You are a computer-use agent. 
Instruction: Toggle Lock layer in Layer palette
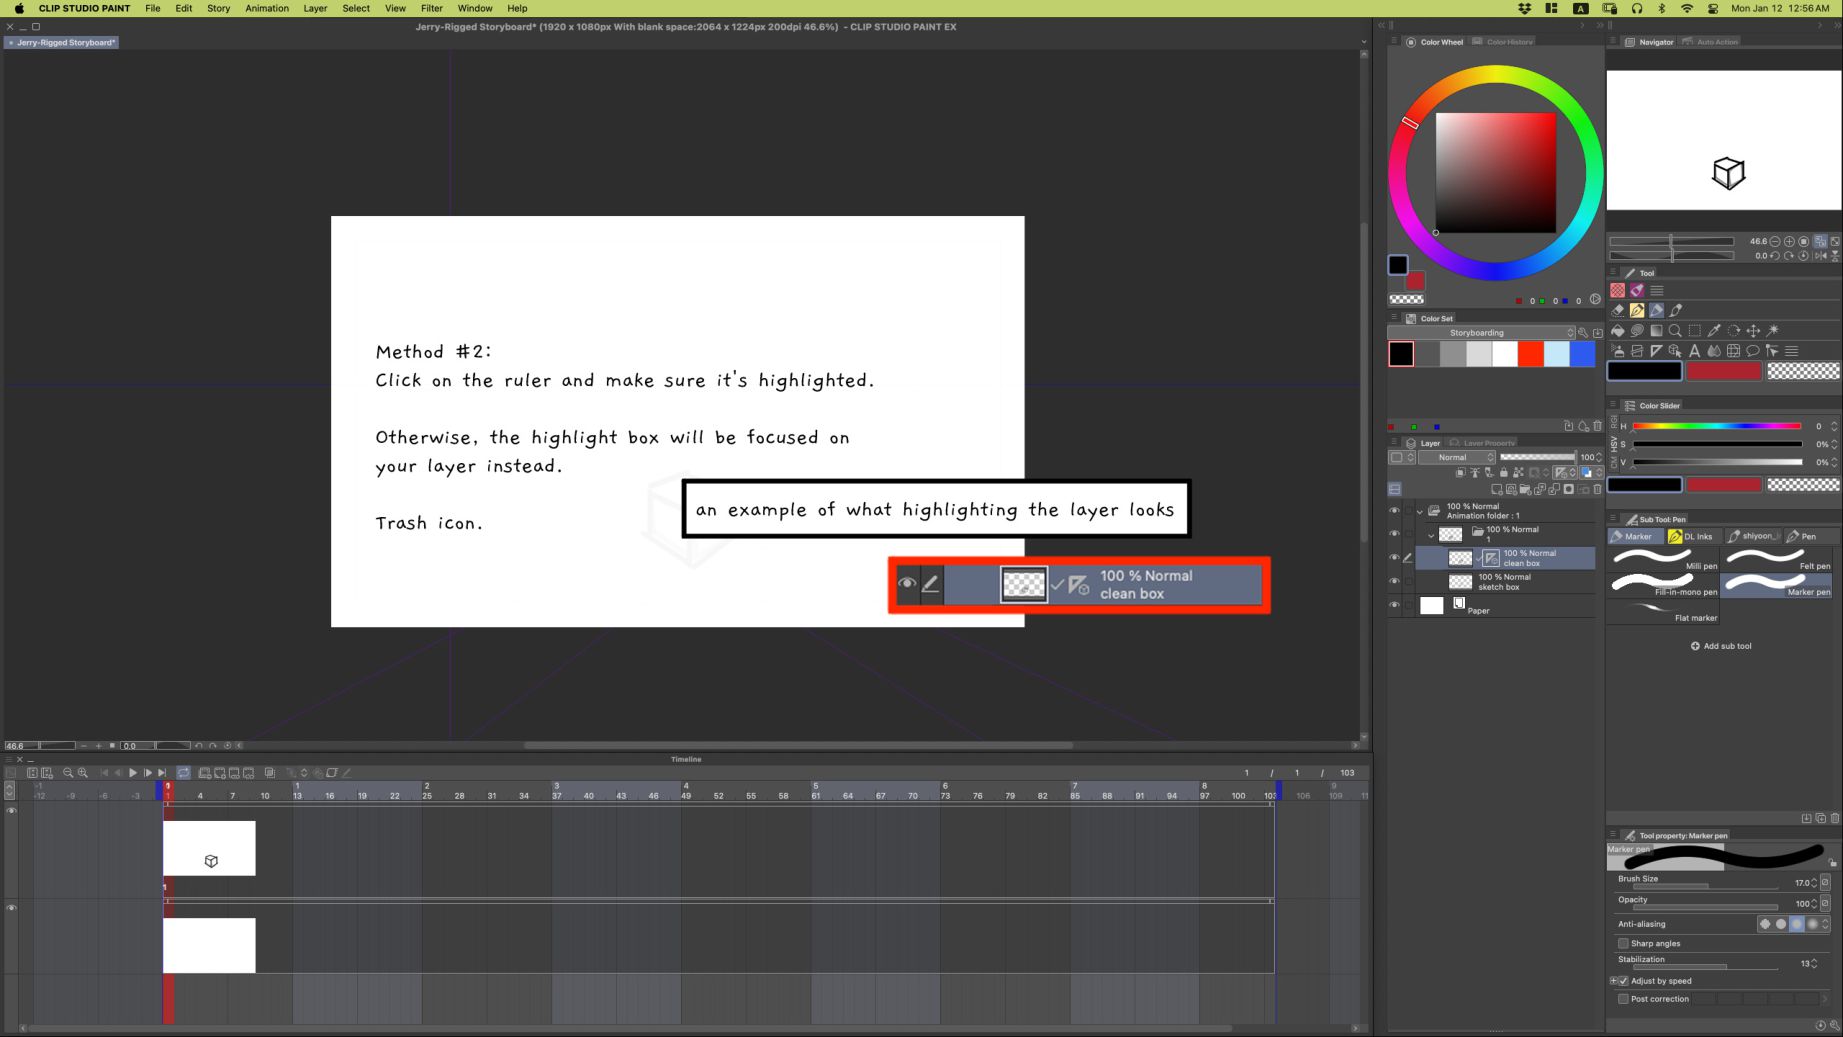(x=1503, y=473)
